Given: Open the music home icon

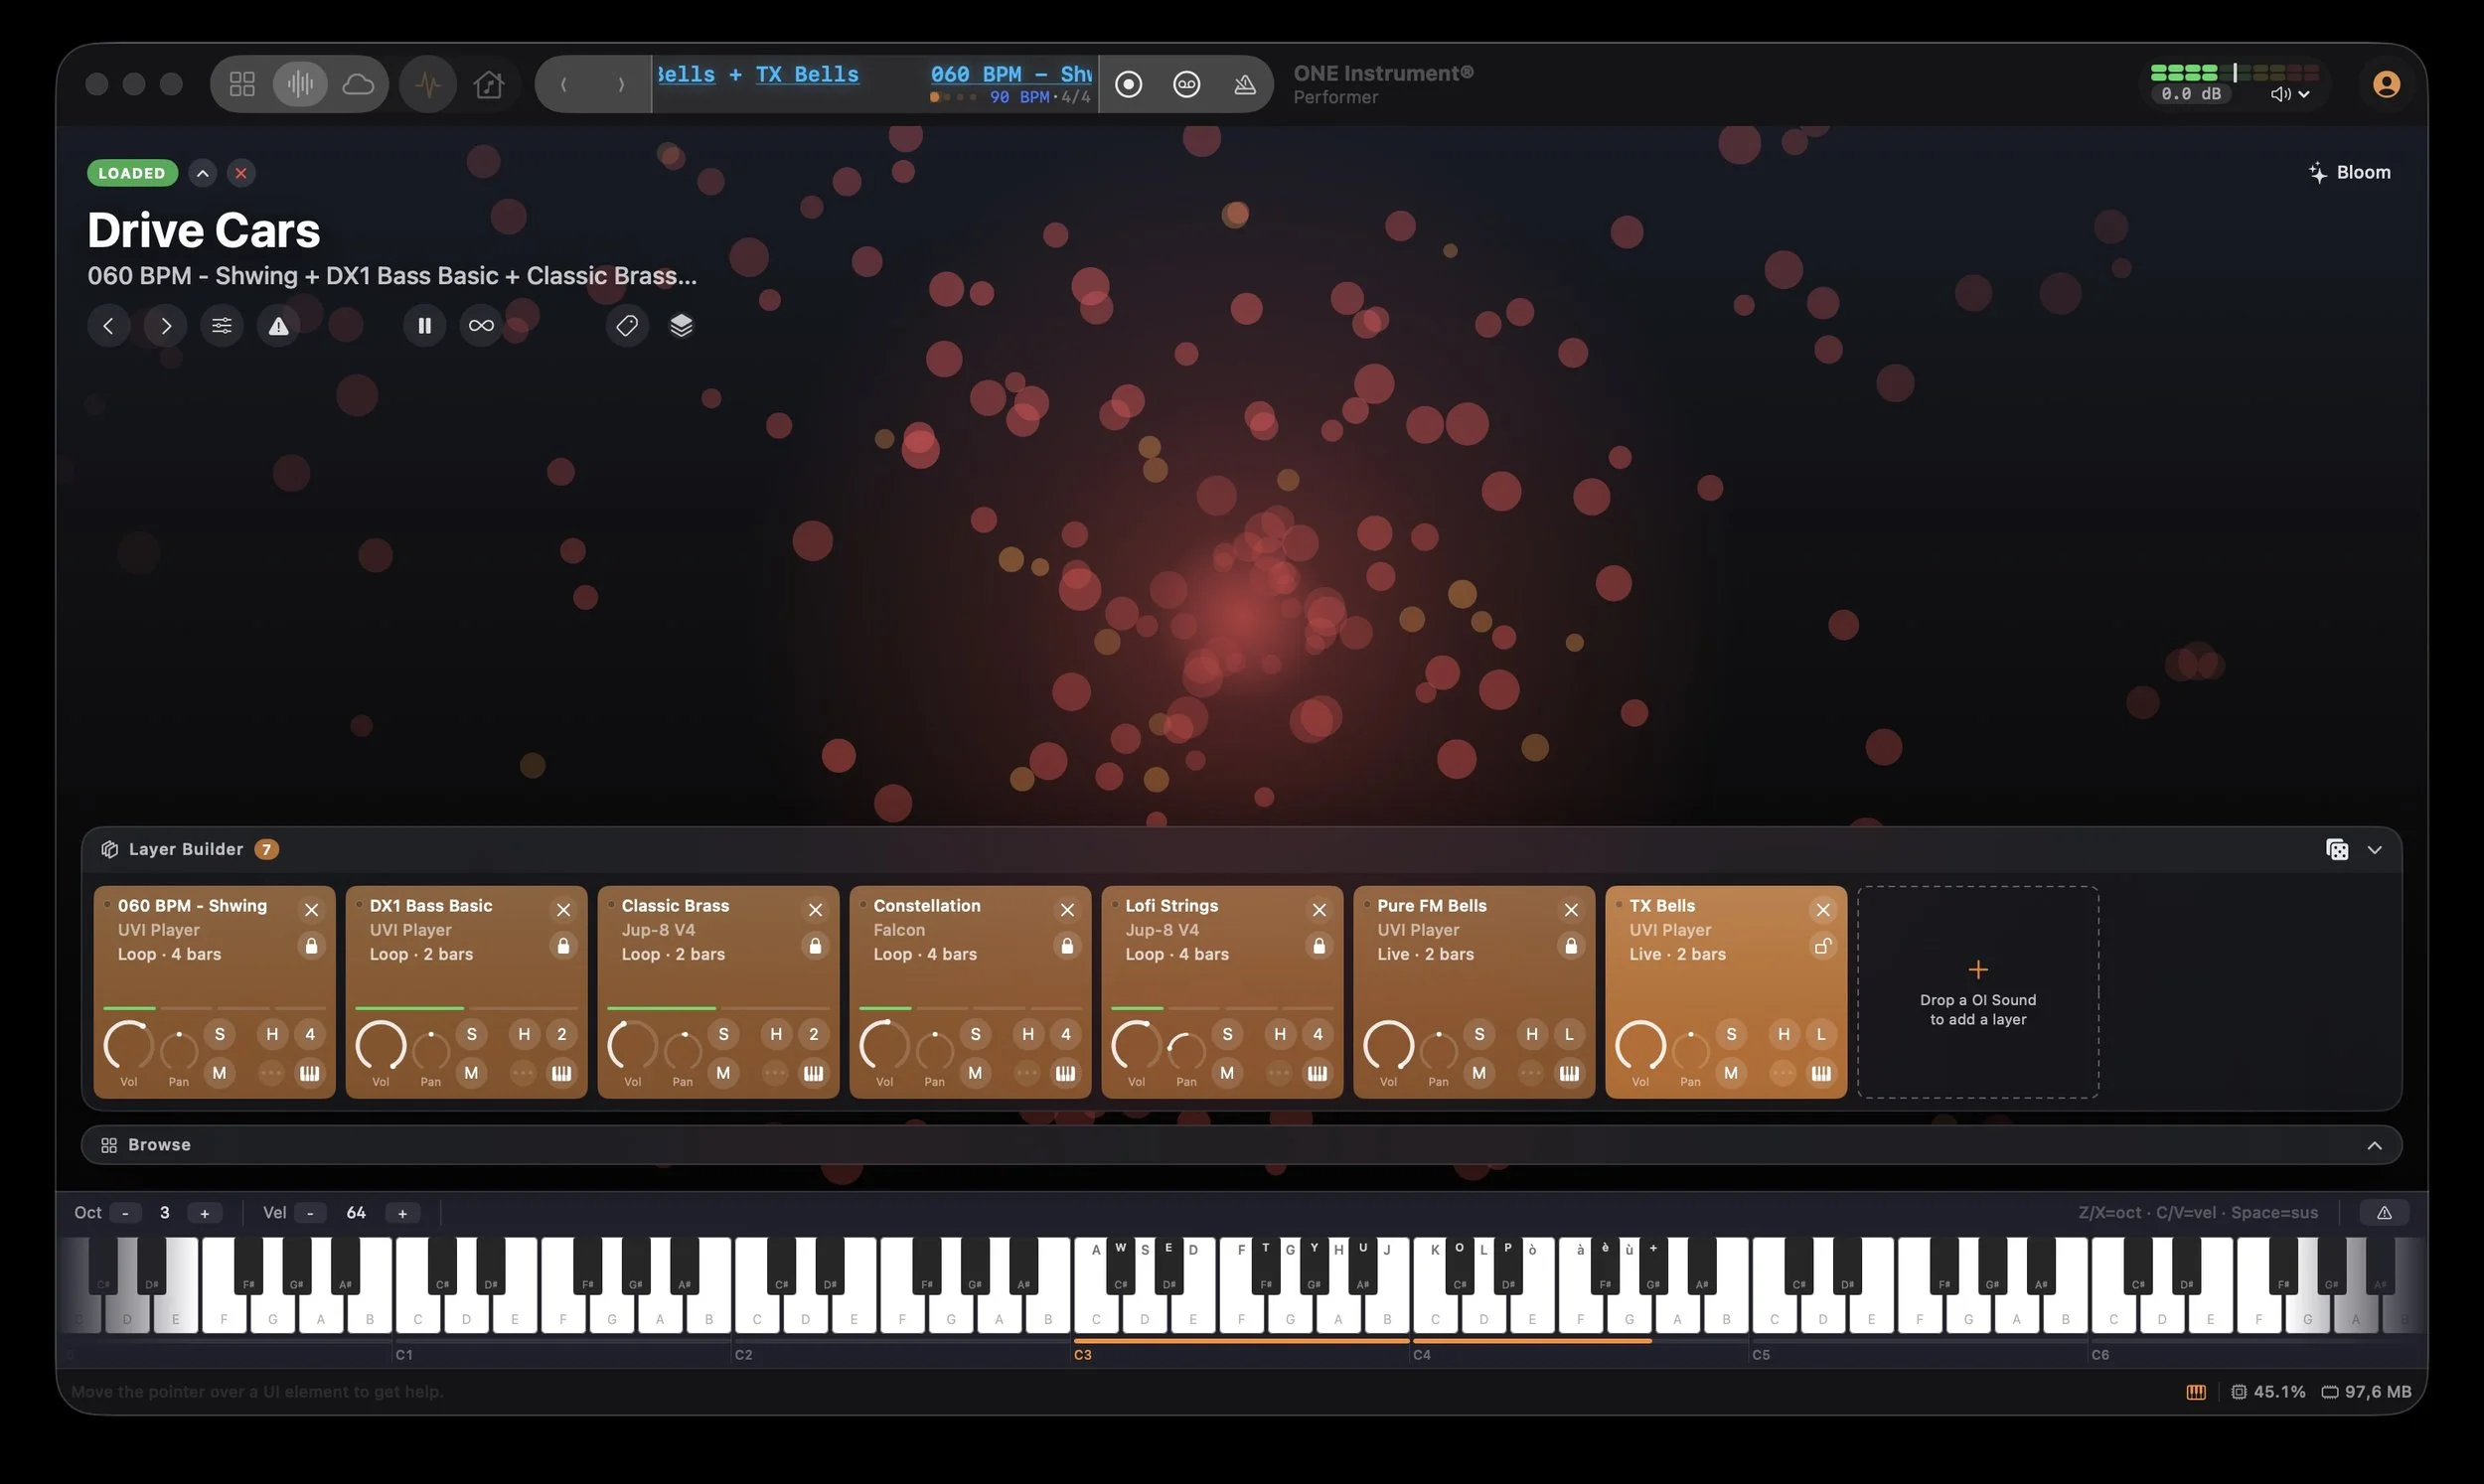Looking at the screenshot, I should click(x=489, y=84).
